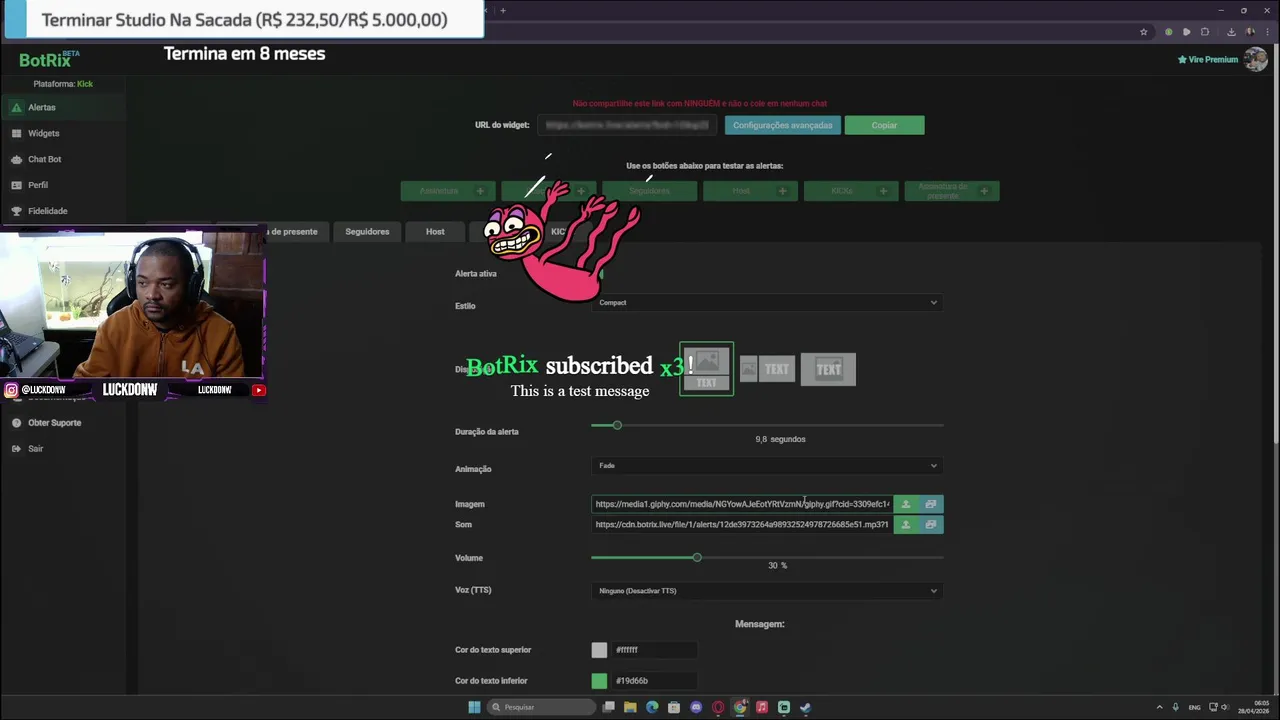Screen dimensions: 1280x720
Task: Click upload icon for Som
Action: pyautogui.click(x=906, y=525)
